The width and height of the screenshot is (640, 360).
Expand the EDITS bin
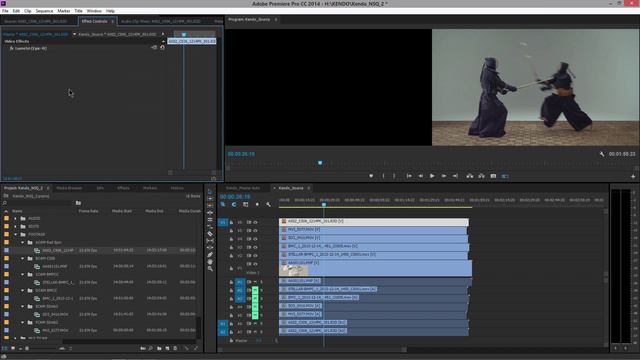pyautogui.click(x=16, y=227)
